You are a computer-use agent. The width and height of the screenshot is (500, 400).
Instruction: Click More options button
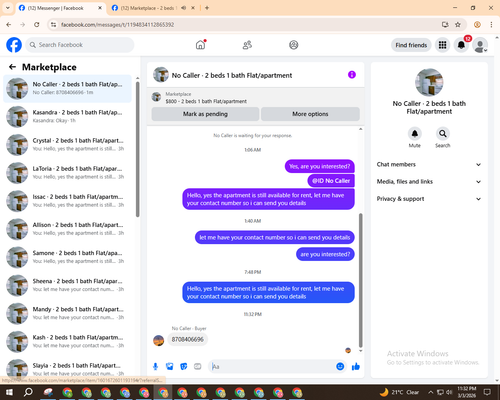310,114
